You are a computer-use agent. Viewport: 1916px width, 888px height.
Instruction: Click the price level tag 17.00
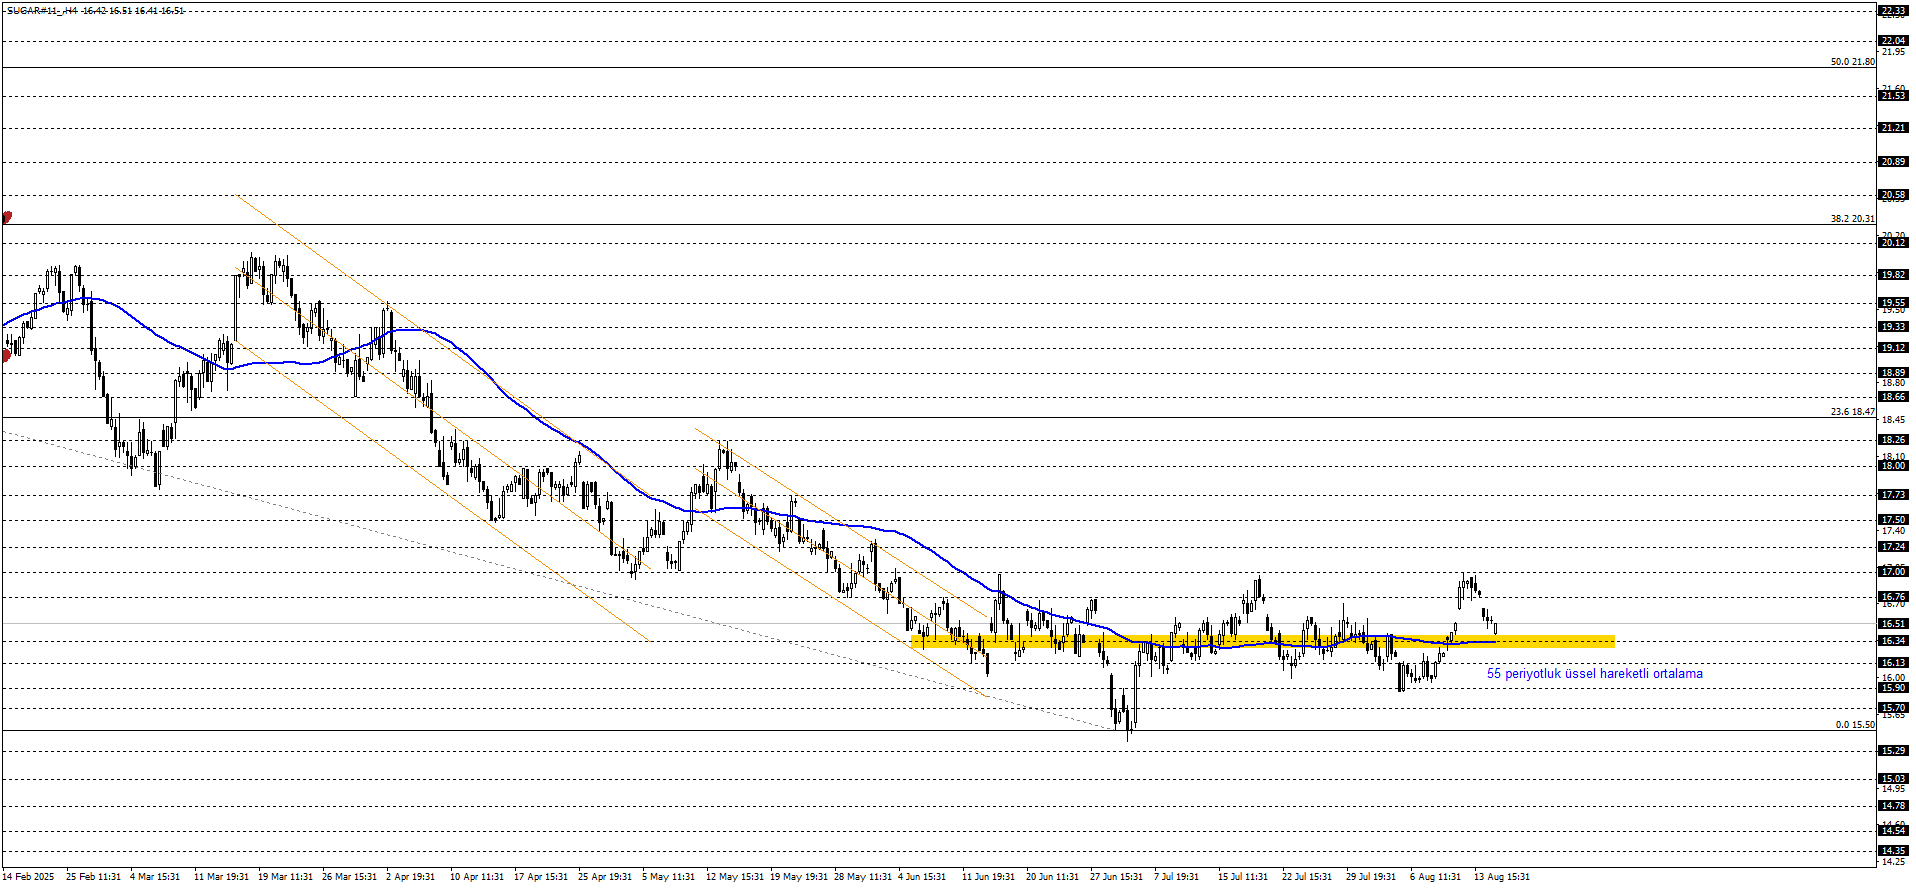(x=1893, y=572)
